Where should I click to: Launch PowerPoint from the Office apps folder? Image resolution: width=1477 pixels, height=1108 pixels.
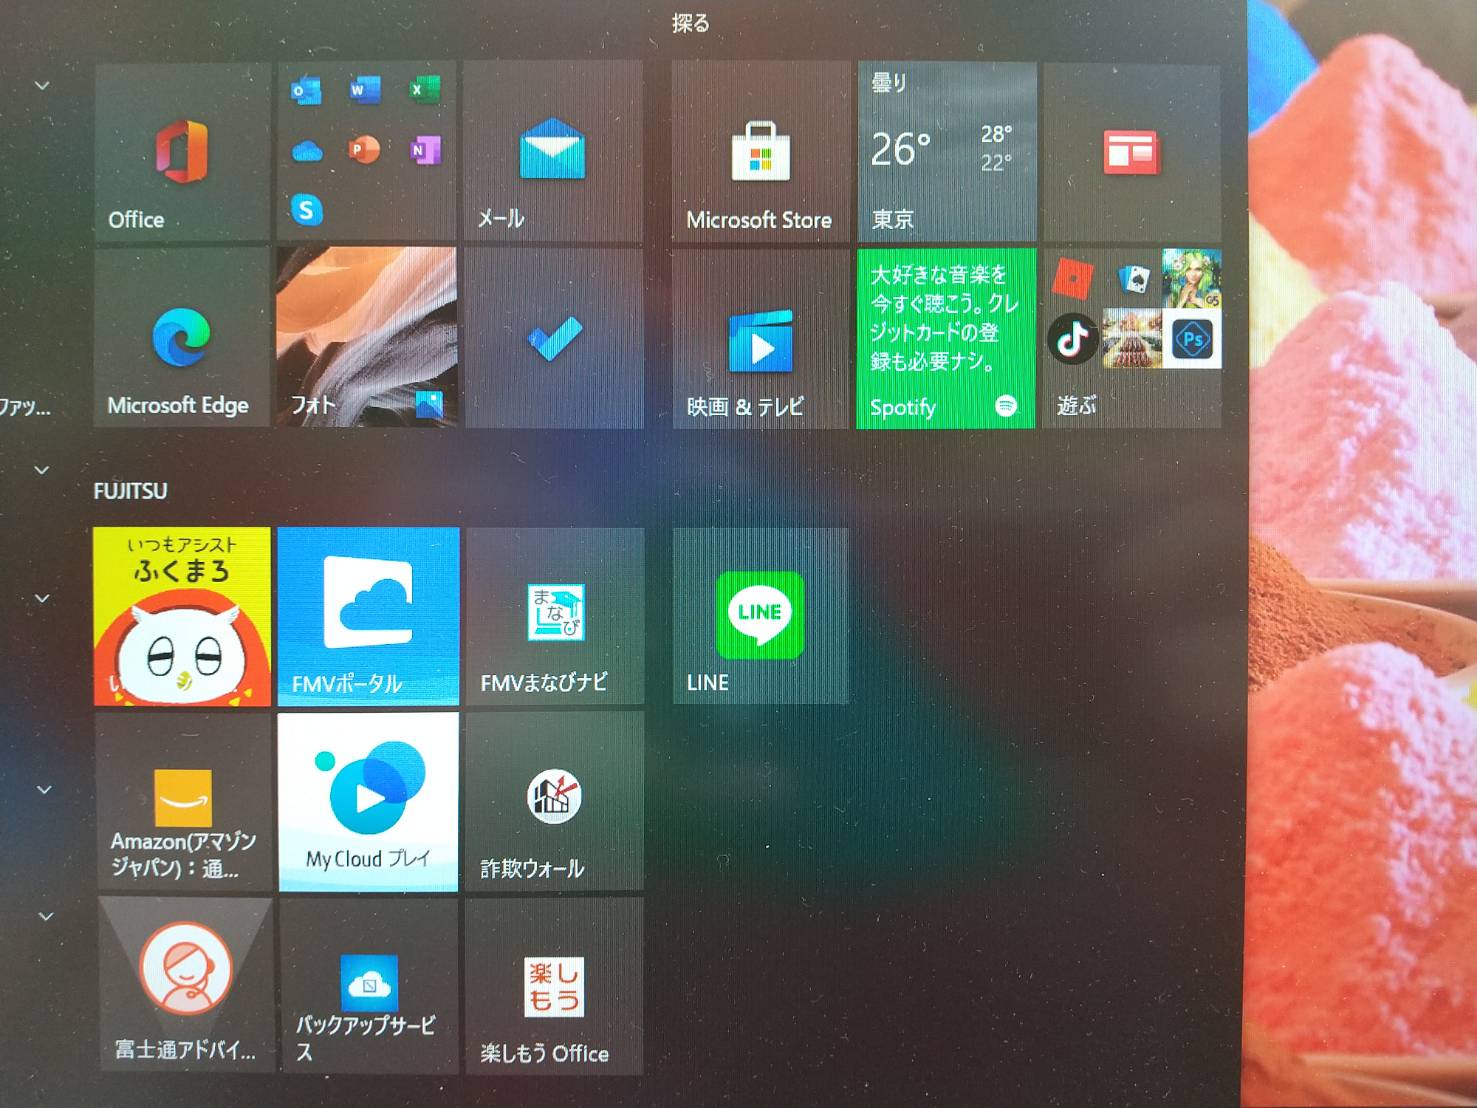click(365, 150)
